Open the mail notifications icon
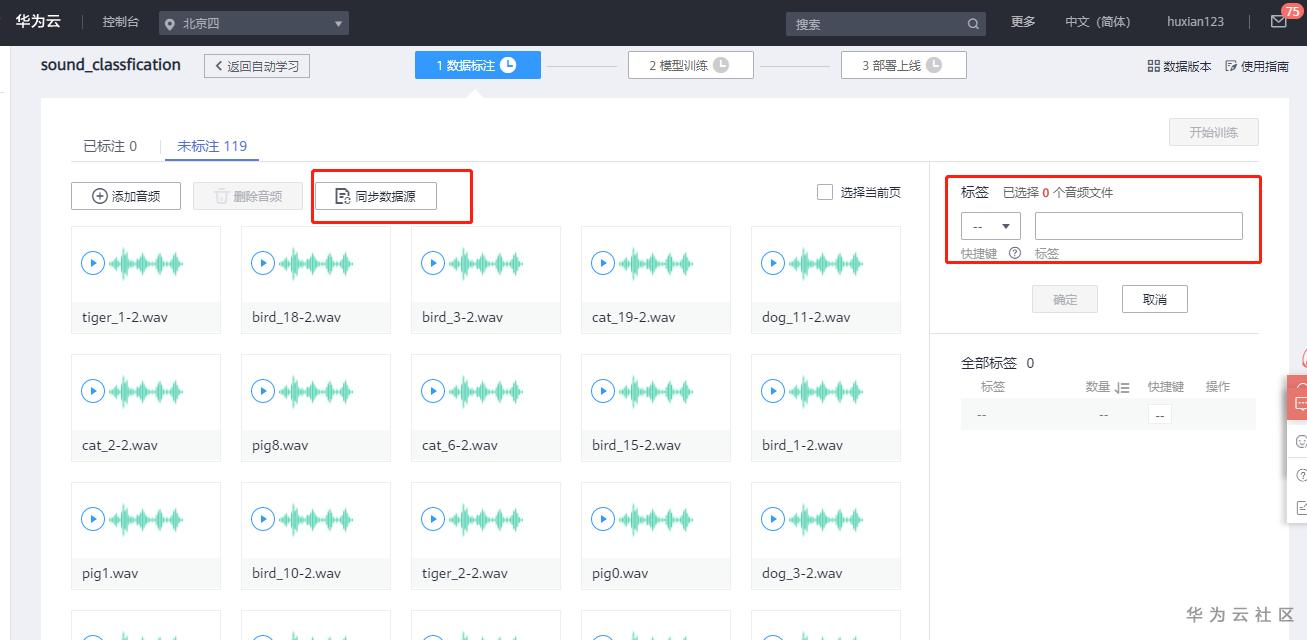The image size is (1307, 640). pyautogui.click(x=1278, y=22)
